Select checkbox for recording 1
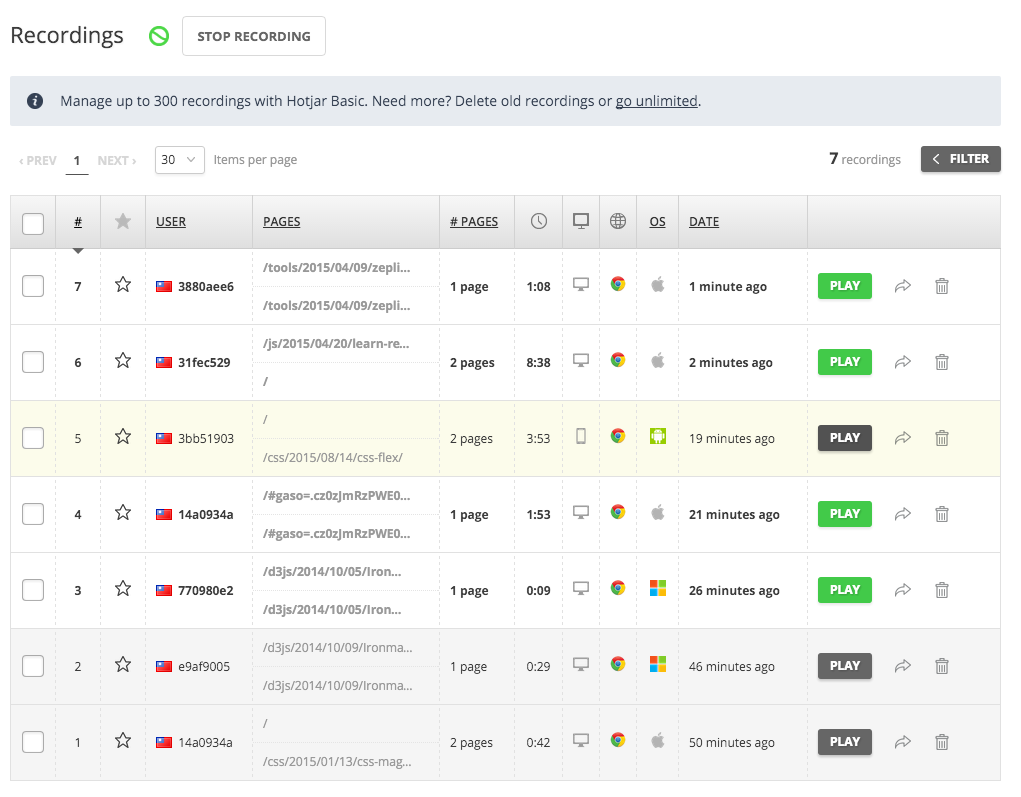This screenshot has height=797, width=1021. (33, 742)
